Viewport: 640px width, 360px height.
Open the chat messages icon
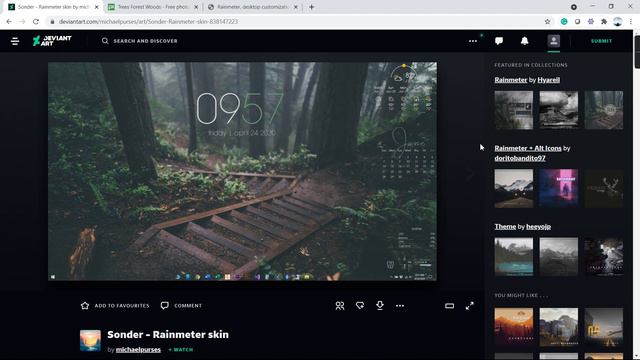499,41
